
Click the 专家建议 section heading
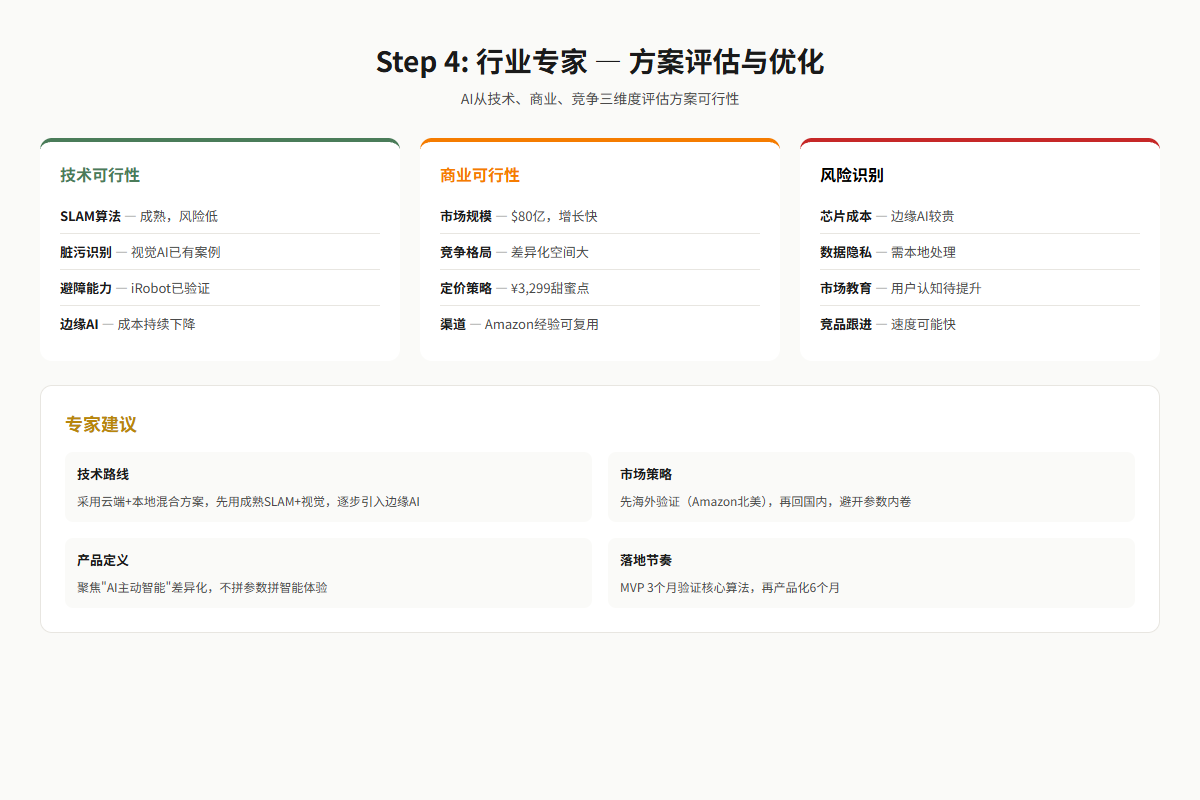pos(101,424)
